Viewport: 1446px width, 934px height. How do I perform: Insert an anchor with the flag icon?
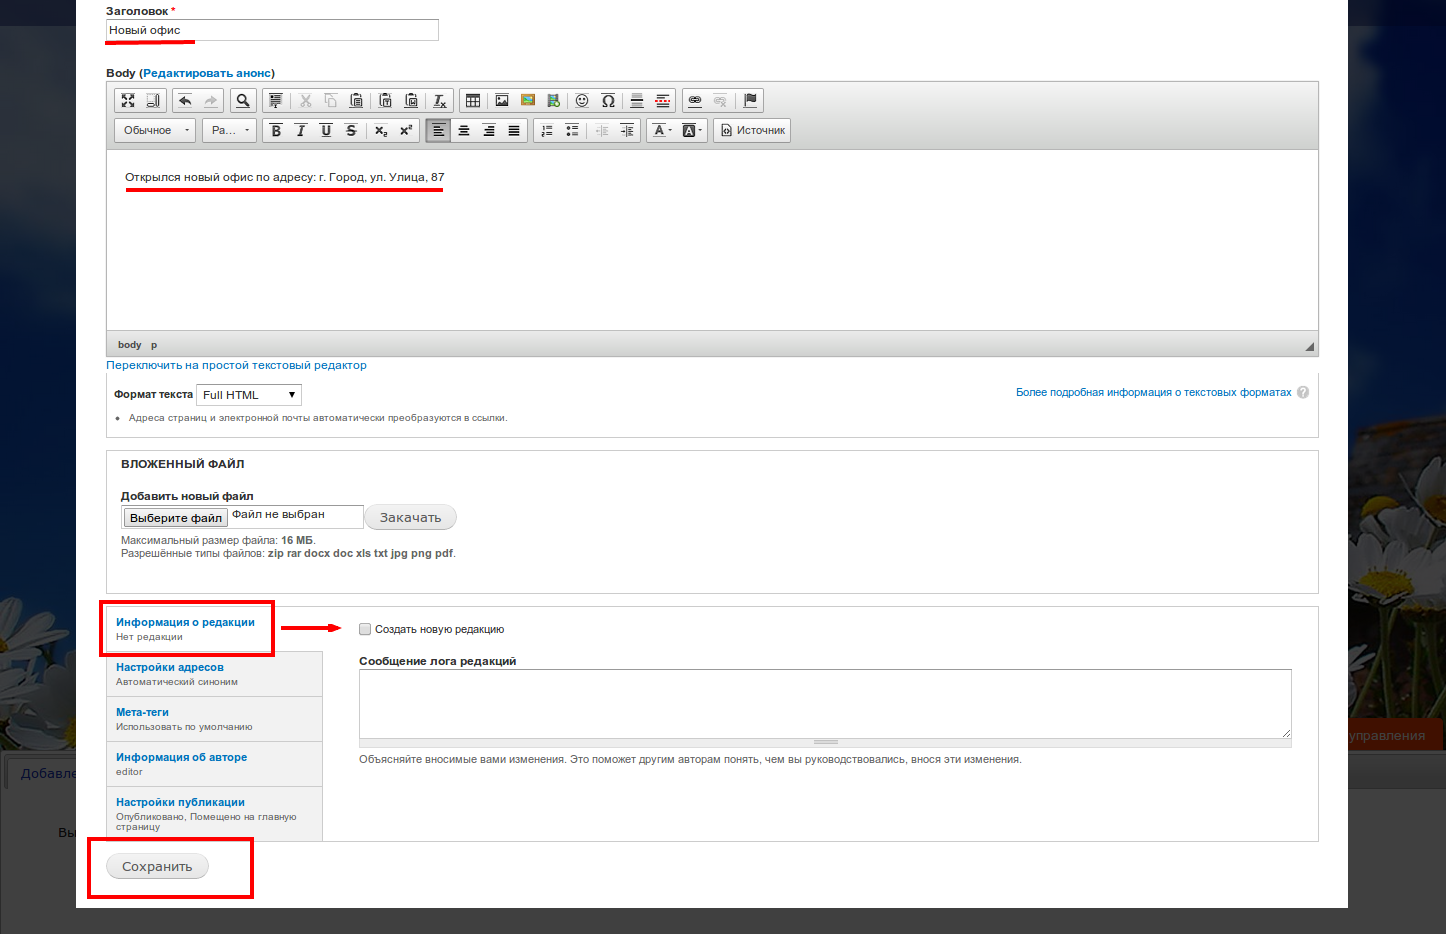[751, 101]
